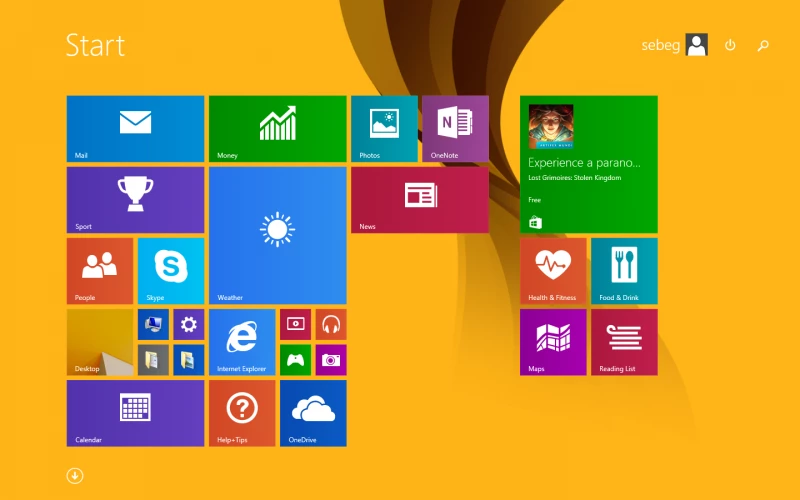Open the Documents folder tile
800x500 pixels.
[x=153, y=360]
